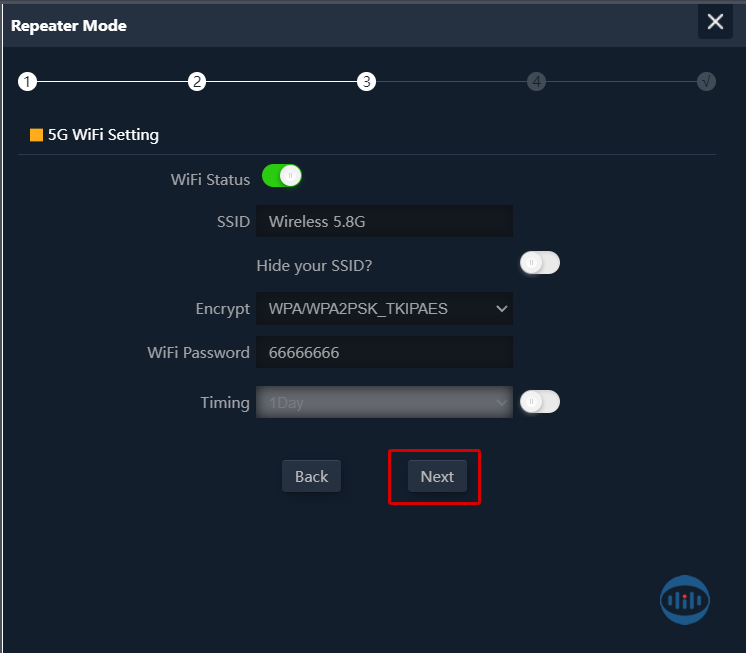Click the orange square beside 5G WiFi Setting

point(37,135)
